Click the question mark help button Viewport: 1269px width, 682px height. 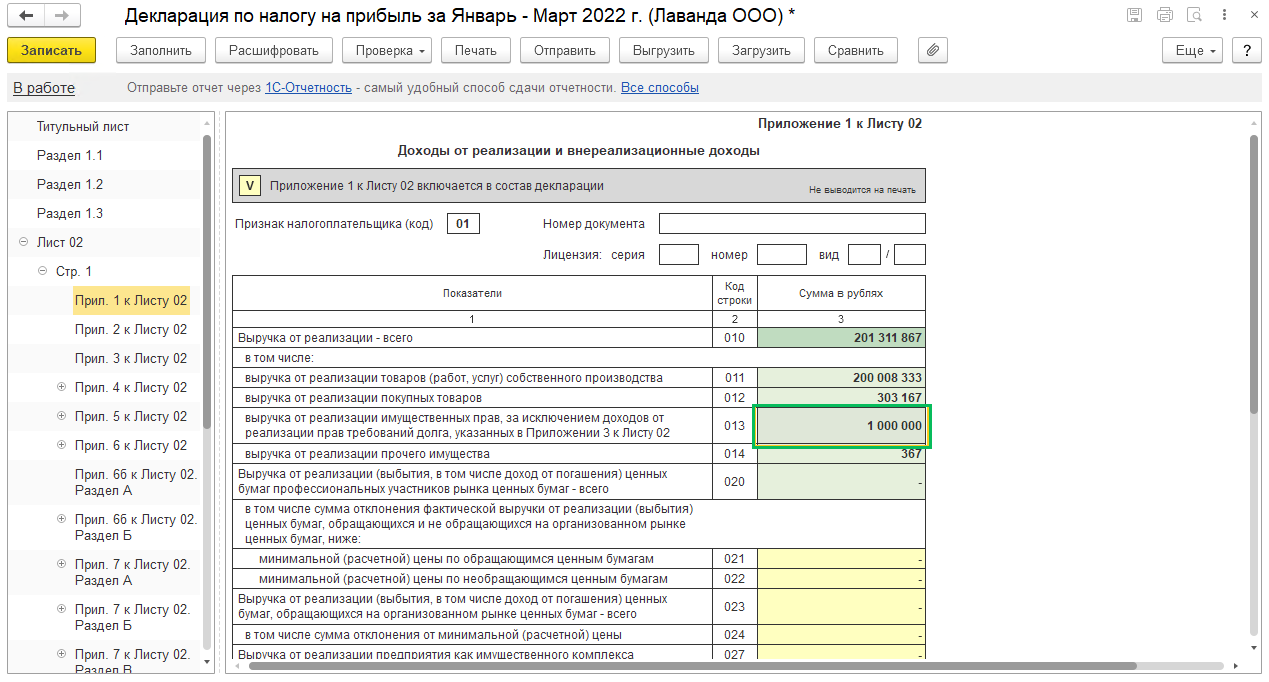[1246, 50]
